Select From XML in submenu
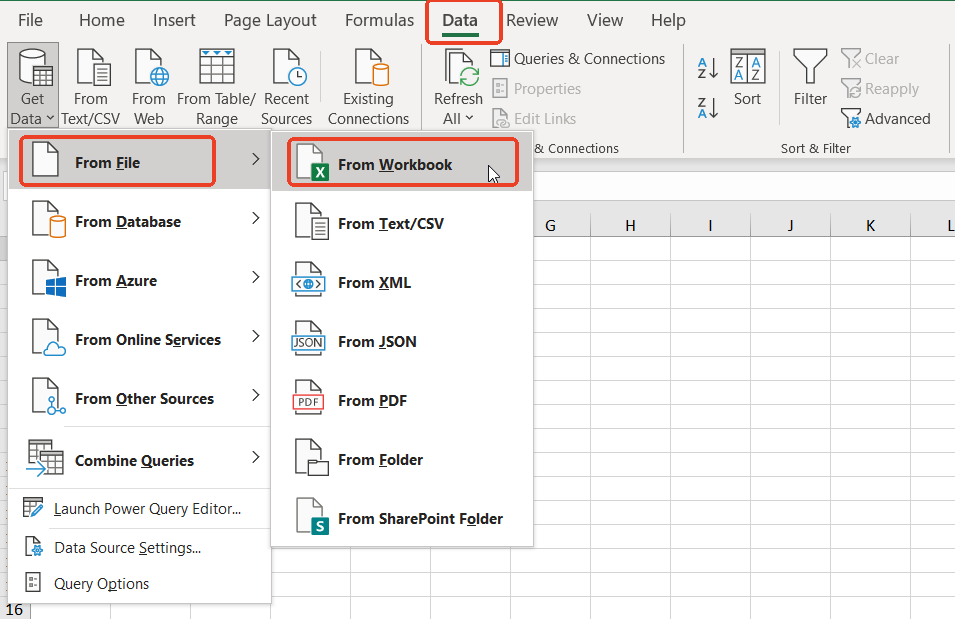 (402, 282)
